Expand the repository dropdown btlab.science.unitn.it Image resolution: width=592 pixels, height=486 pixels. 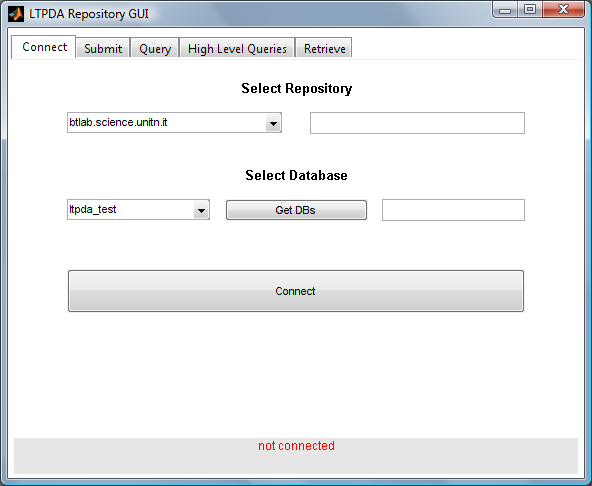tap(174, 123)
